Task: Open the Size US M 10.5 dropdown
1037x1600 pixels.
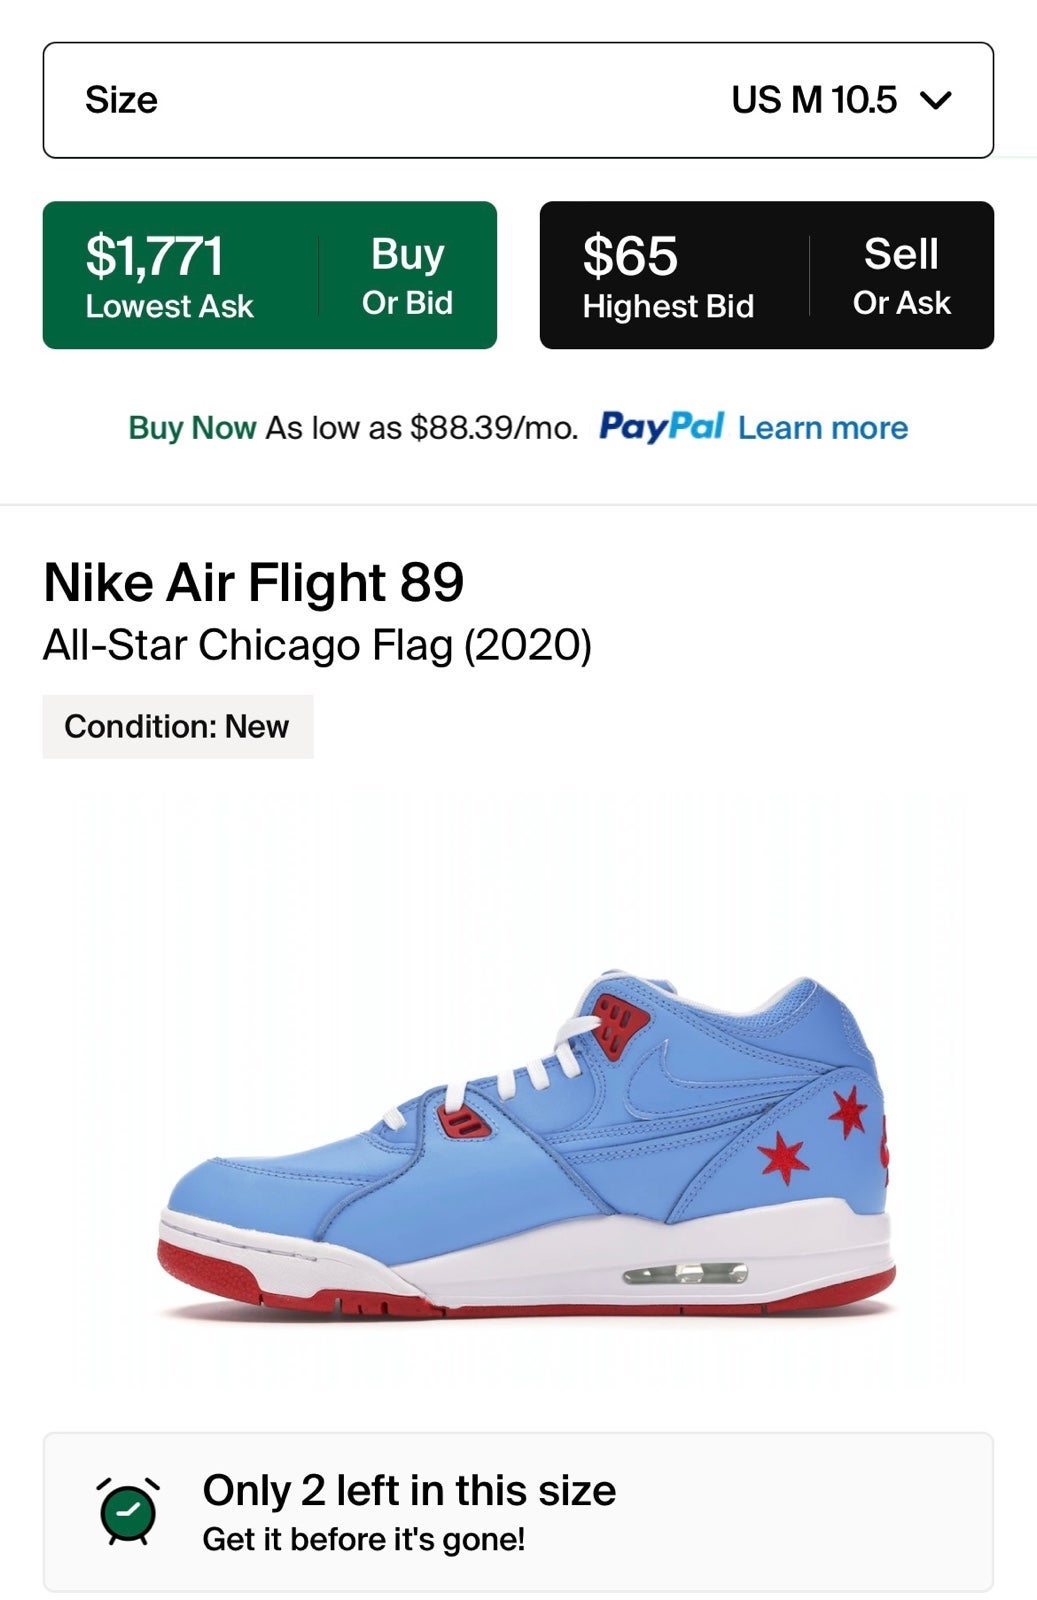Action: (x=518, y=100)
